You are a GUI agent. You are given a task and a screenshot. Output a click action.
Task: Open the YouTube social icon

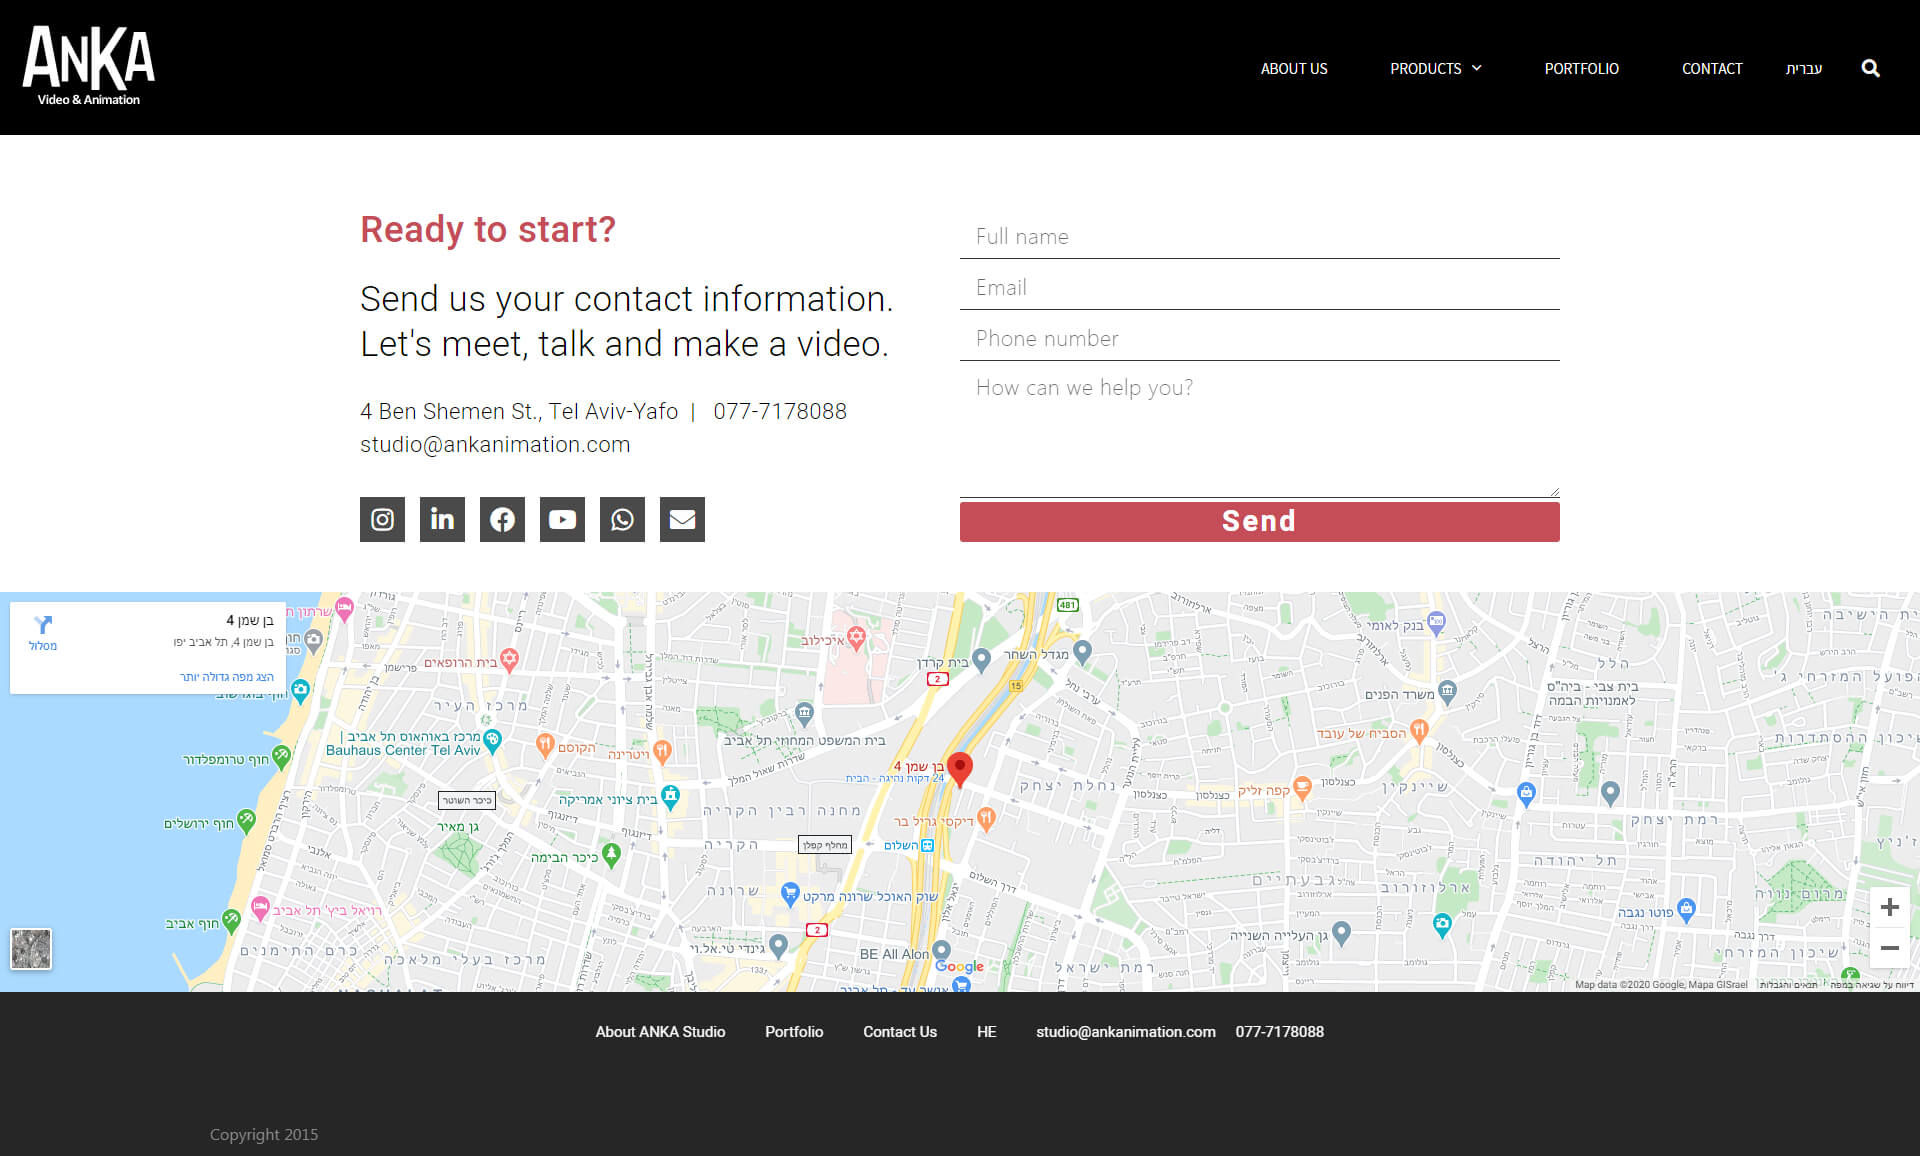click(x=562, y=519)
